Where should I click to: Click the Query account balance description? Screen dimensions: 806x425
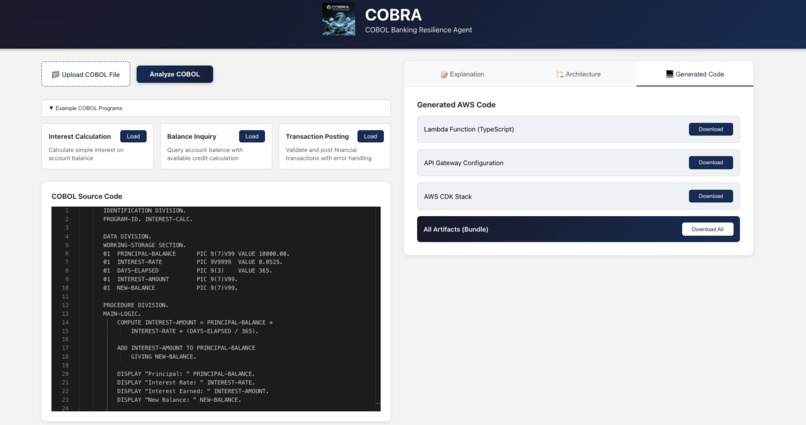(205, 154)
